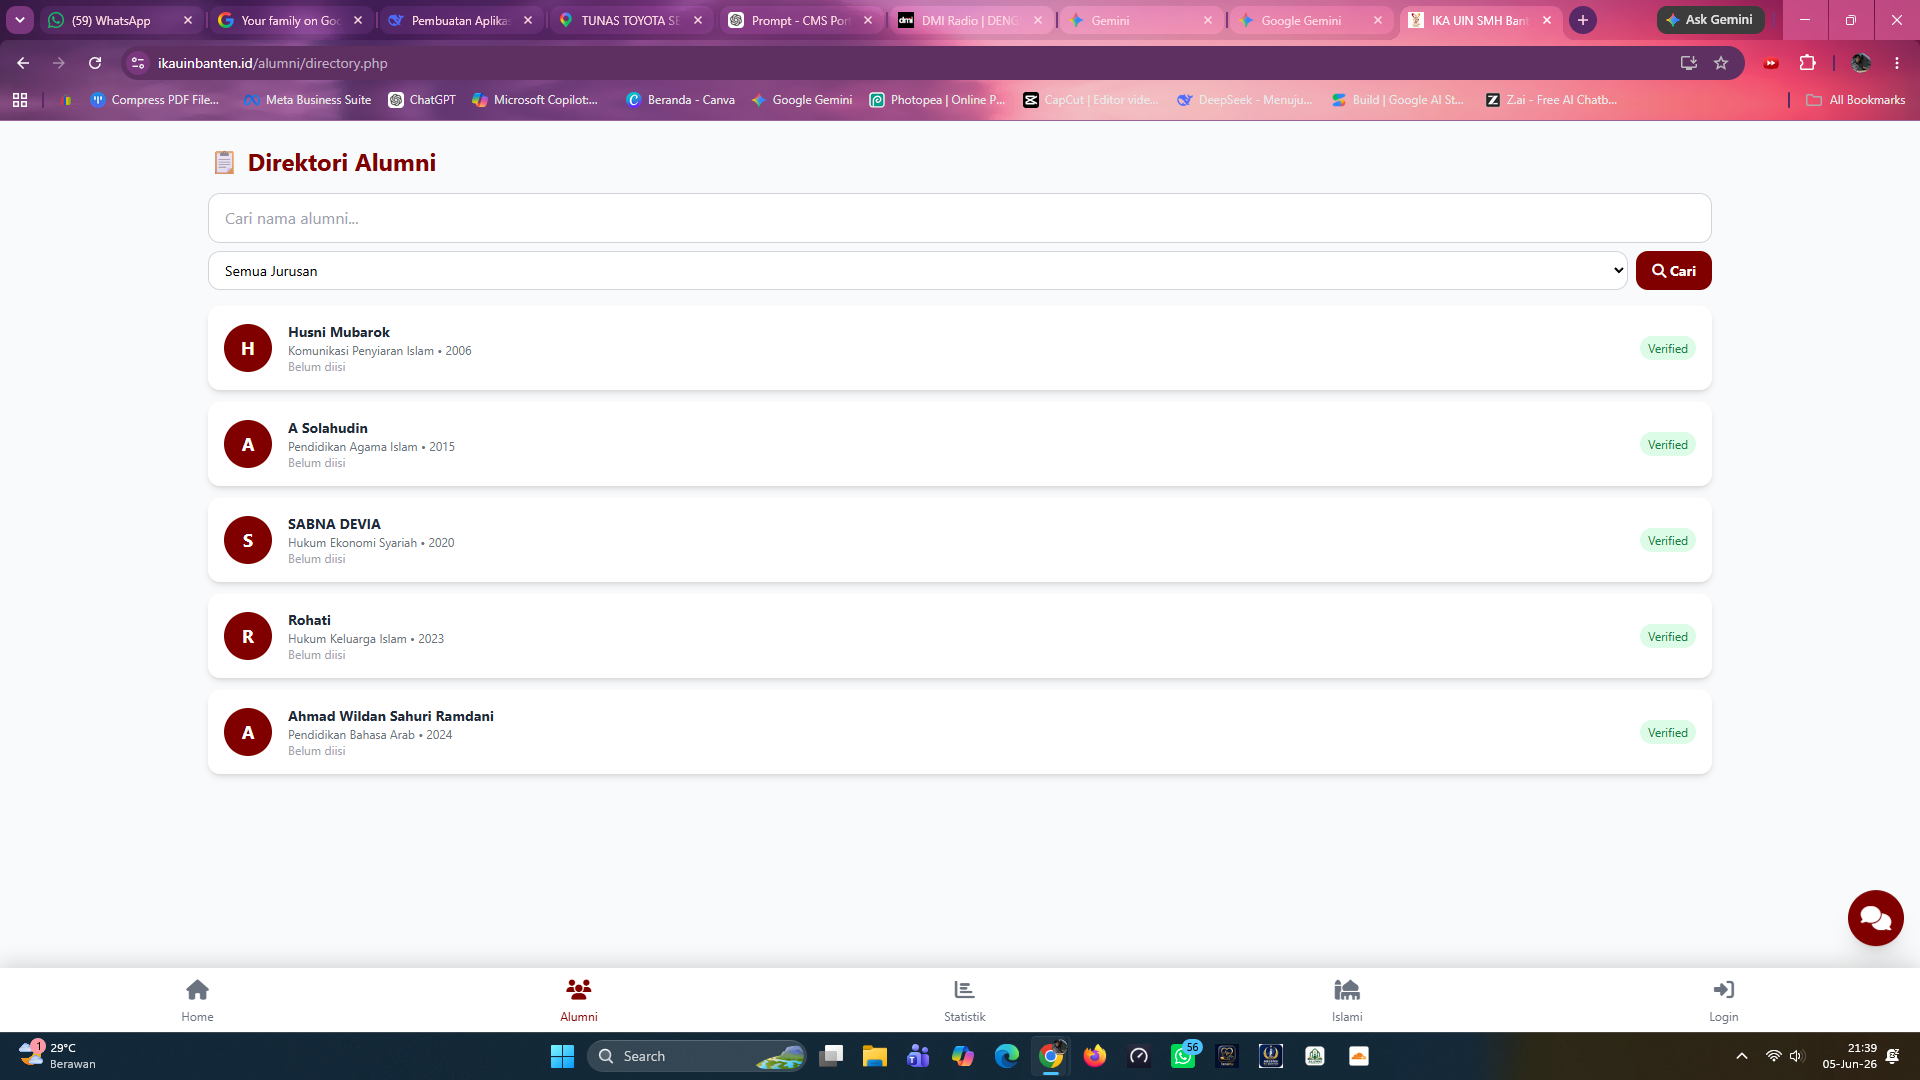The height and width of the screenshot is (1080, 1920).
Task: Switch to the DMI Radio tab
Action: pos(970,20)
